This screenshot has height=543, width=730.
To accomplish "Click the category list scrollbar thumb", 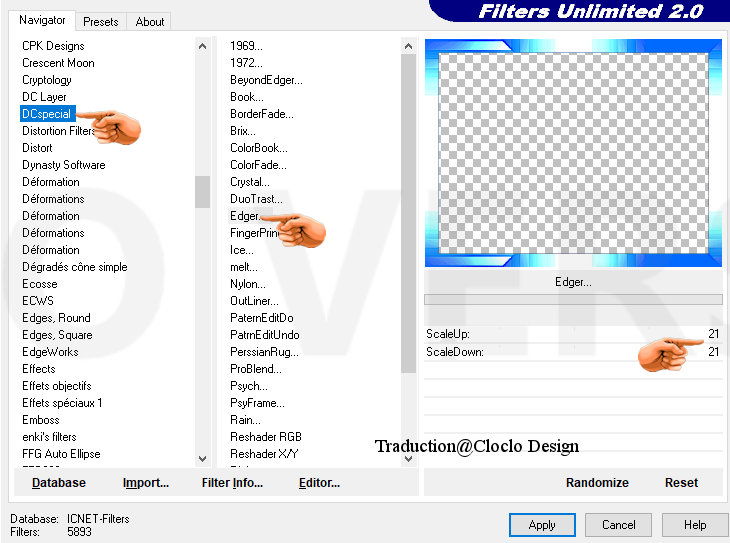I will tap(202, 191).
